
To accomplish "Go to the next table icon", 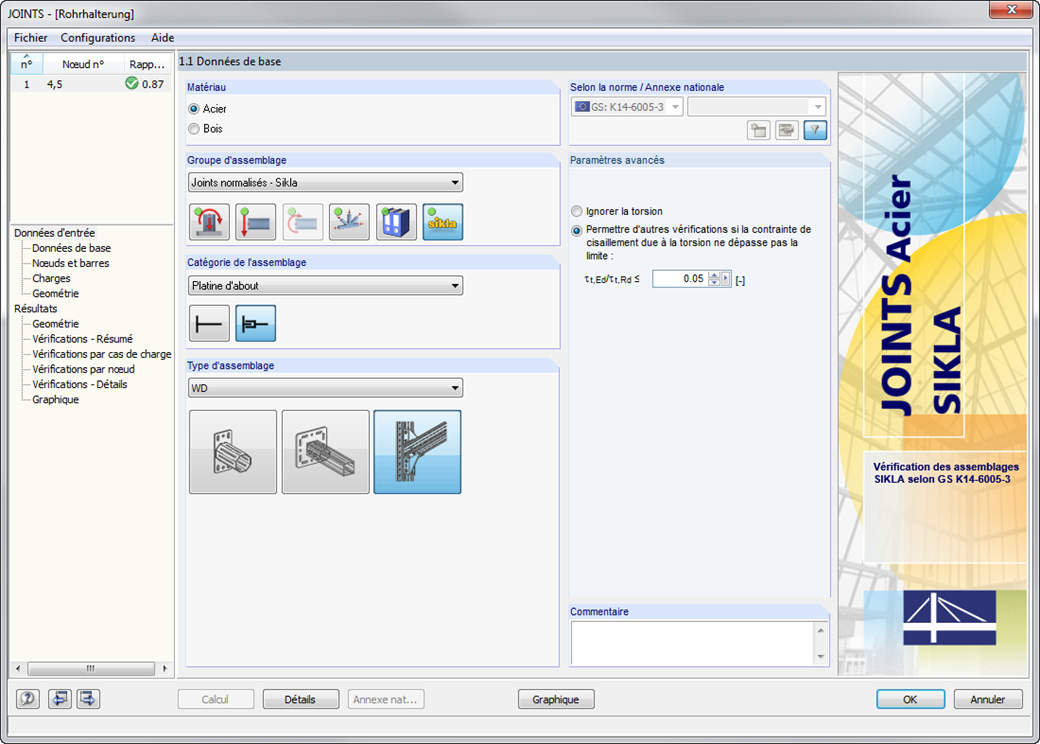I will (x=88, y=698).
